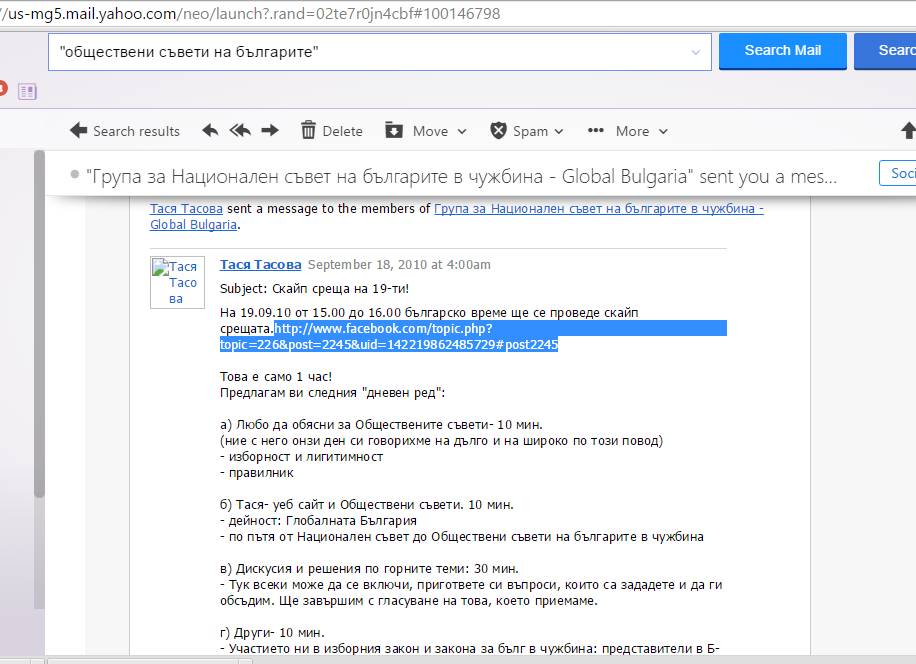
Task: Toggle the unread dot beside message subject
Action: click(x=75, y=175)
